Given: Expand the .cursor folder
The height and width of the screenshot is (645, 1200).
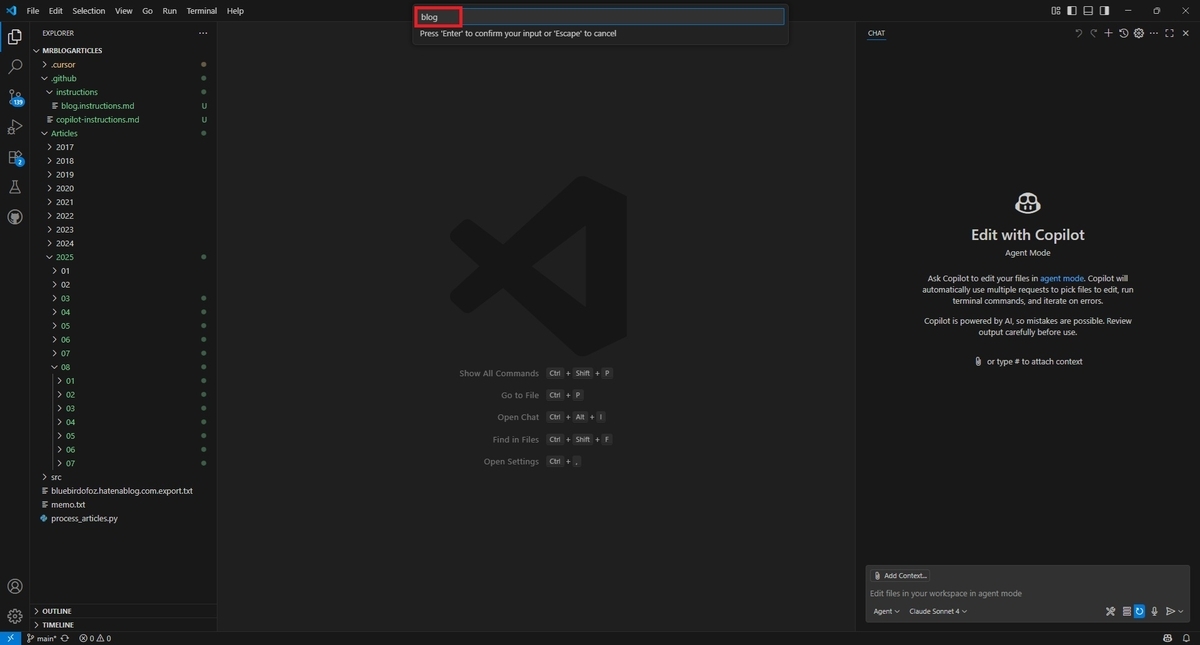Looking at the screenshot, I should (63, 64).
